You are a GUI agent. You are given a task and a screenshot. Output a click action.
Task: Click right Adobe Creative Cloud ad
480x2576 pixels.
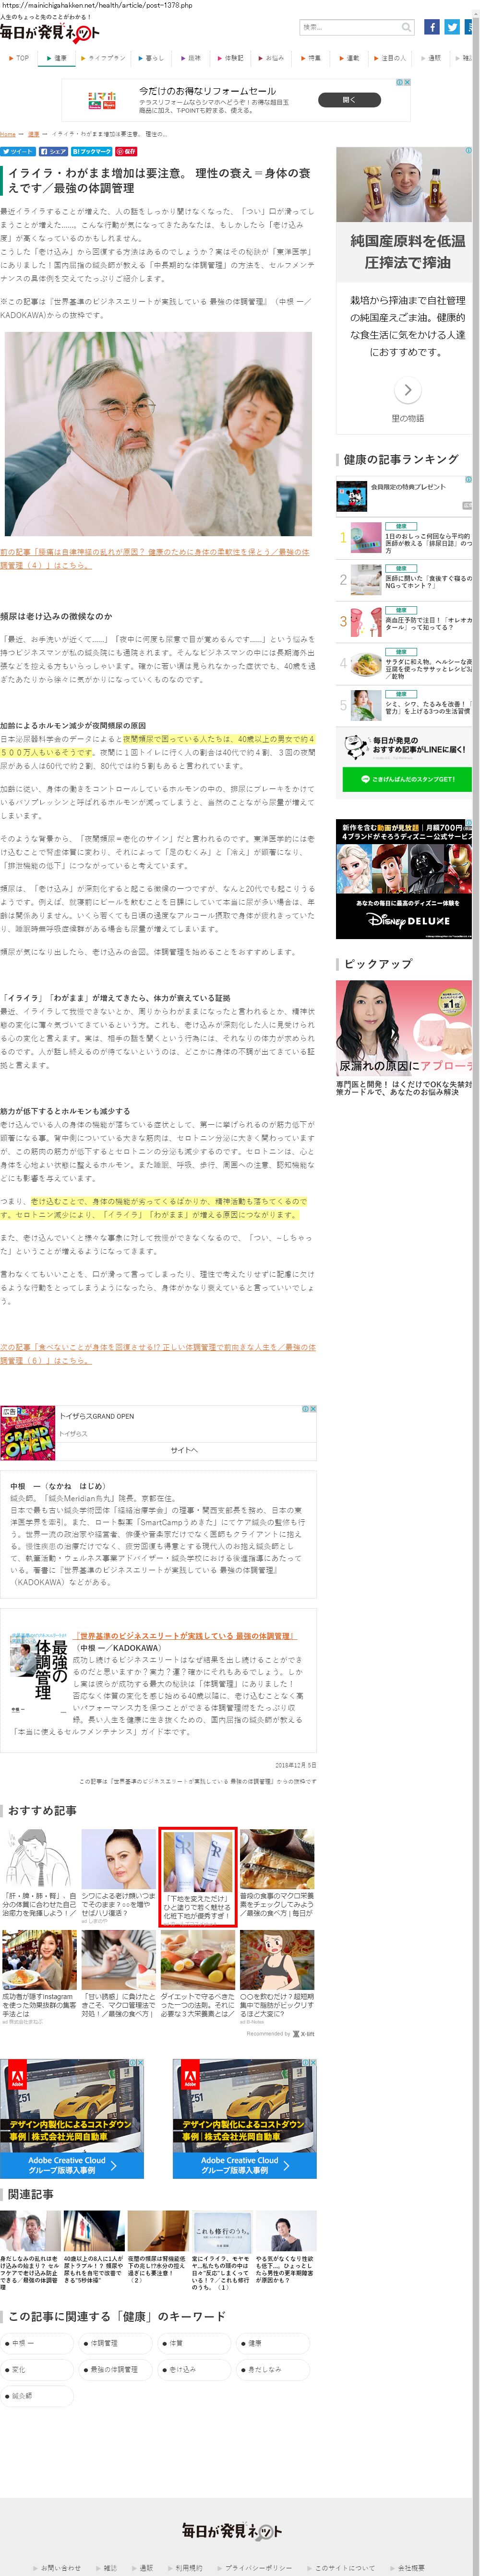coord(244,2118)
